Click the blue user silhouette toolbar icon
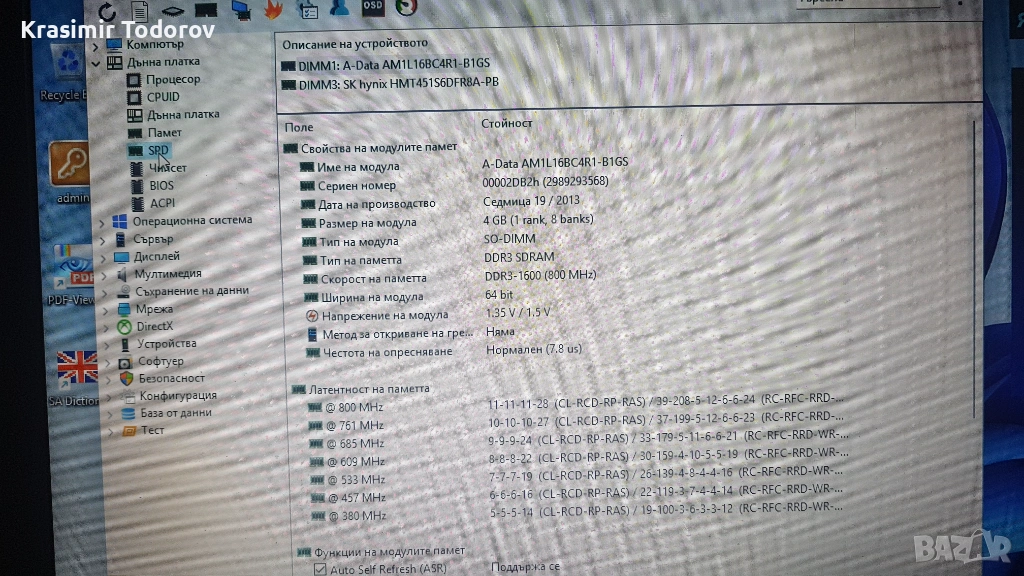1024x576 pixels. pyautogui.click(x=340, y=8)
